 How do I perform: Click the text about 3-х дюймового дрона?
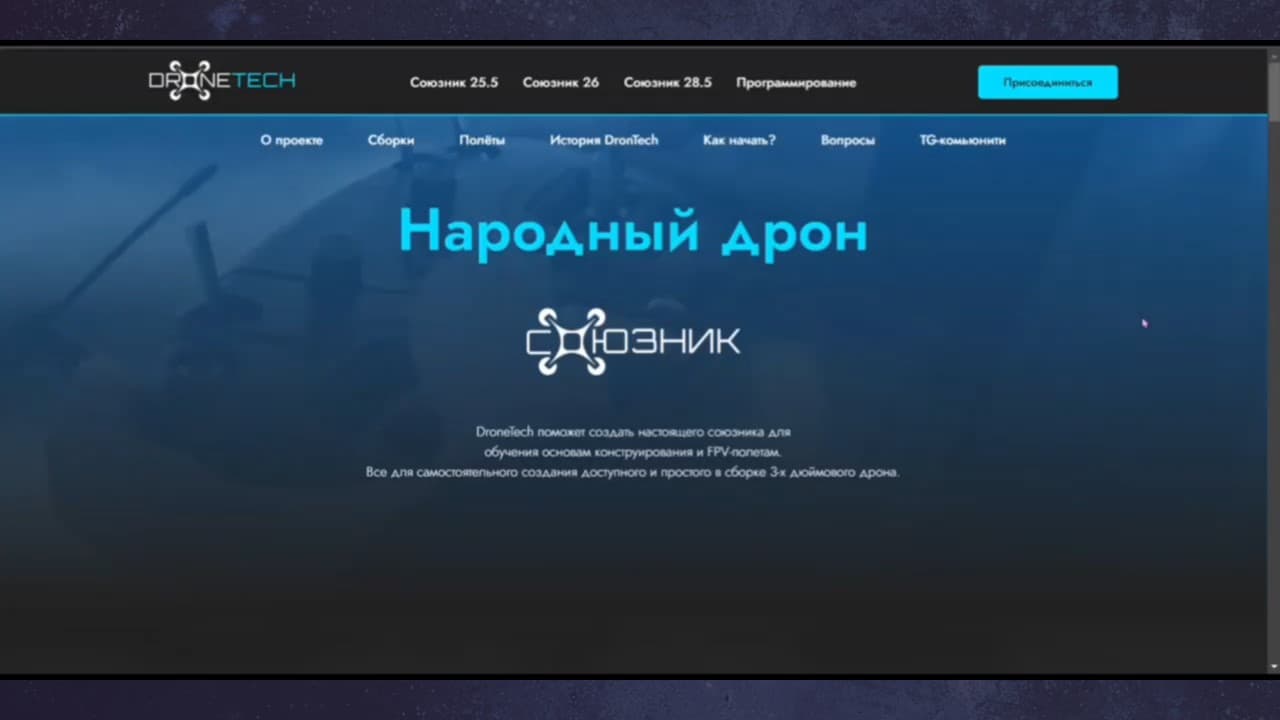(633, 472)
